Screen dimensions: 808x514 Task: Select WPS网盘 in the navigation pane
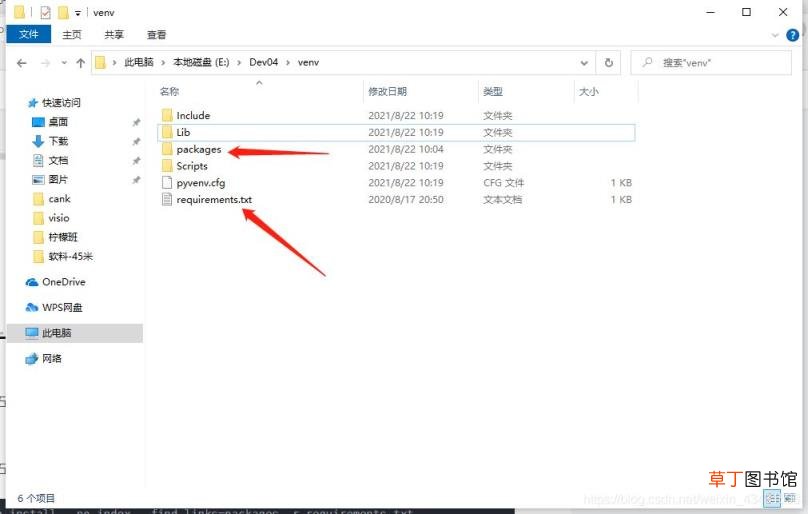[62, 308]
